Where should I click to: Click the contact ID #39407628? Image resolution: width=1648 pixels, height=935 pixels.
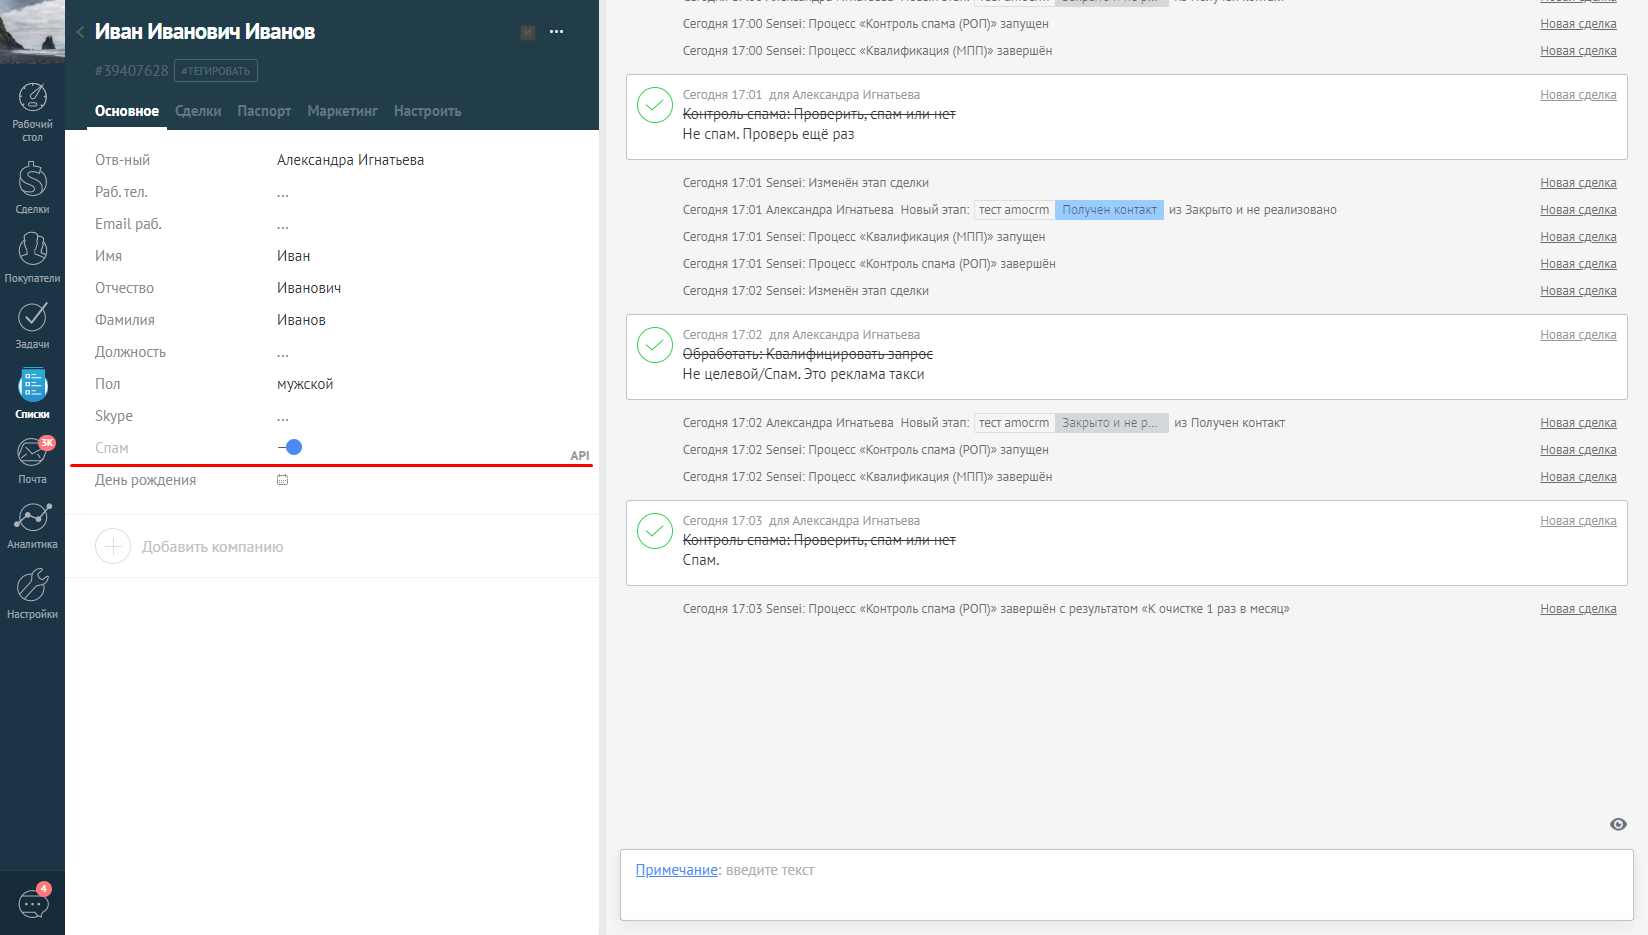[131, 71]
